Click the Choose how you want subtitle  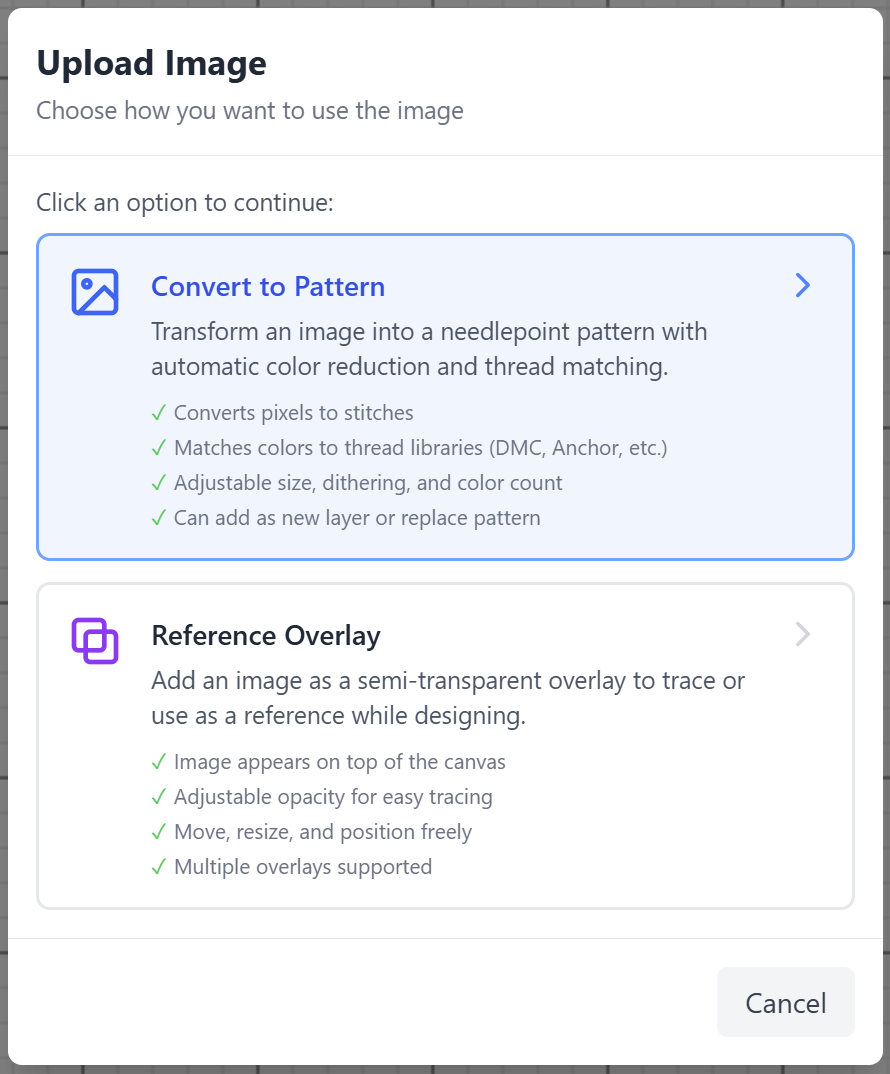point(250,110)
